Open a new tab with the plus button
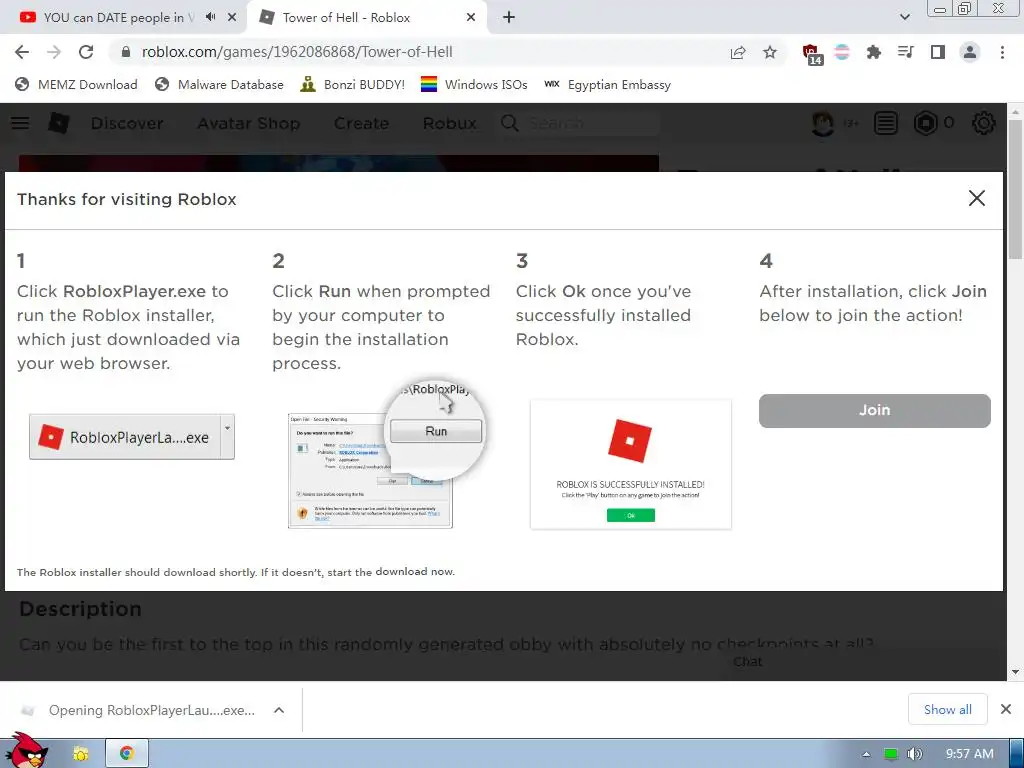The image size is (1024, 768). tap(509, 18)
